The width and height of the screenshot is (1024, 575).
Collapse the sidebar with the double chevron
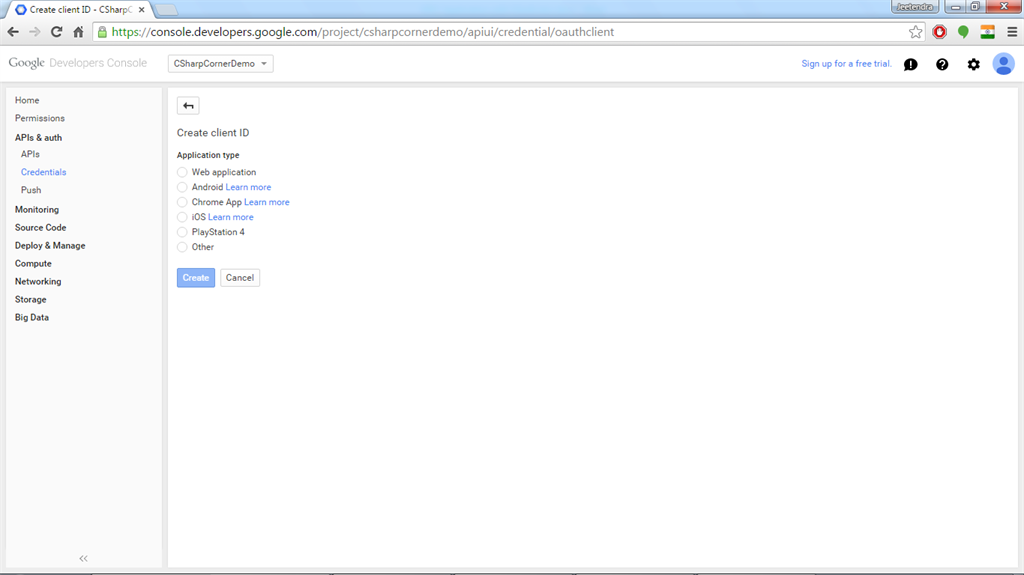pos(84,559)
